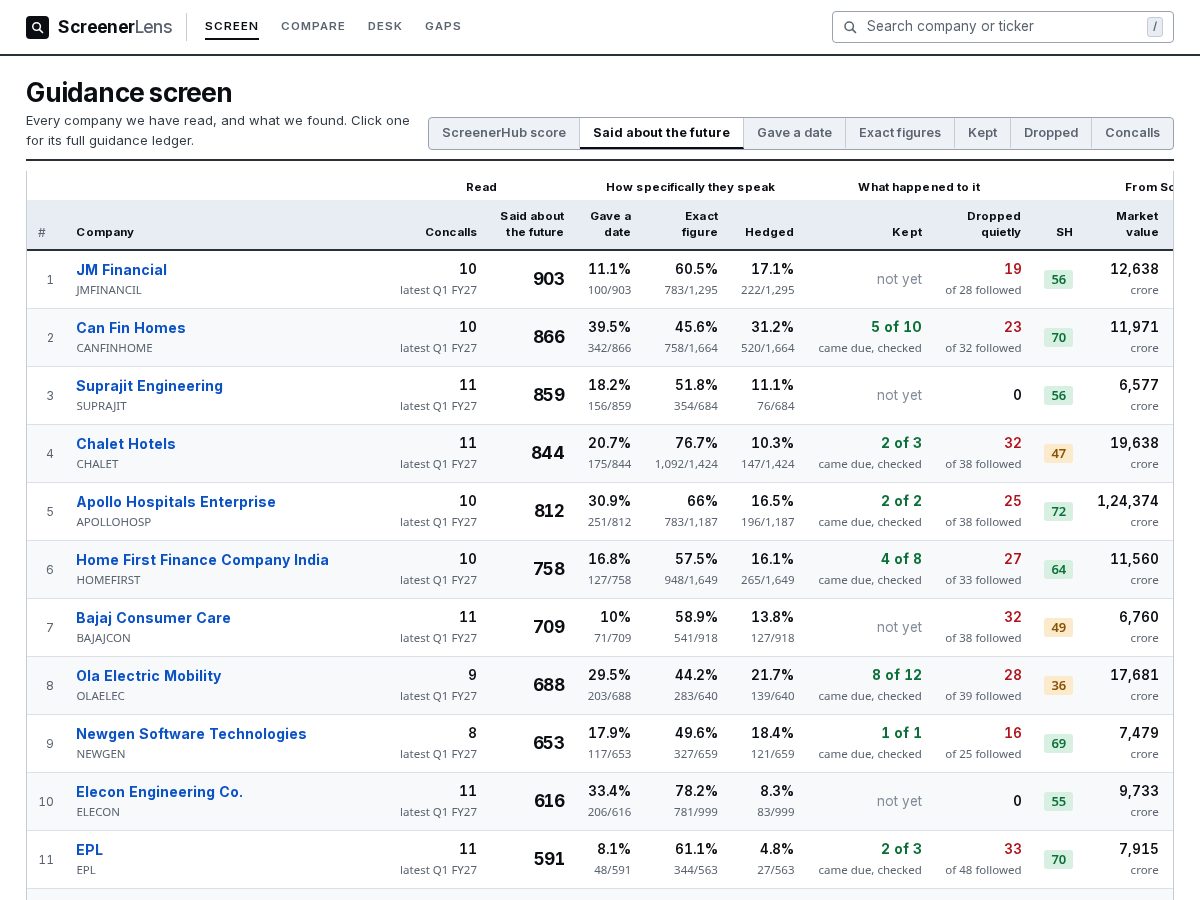Go to the Desk nav tab
Viewport: 1200px width, 900px height.
click(385, 26)
